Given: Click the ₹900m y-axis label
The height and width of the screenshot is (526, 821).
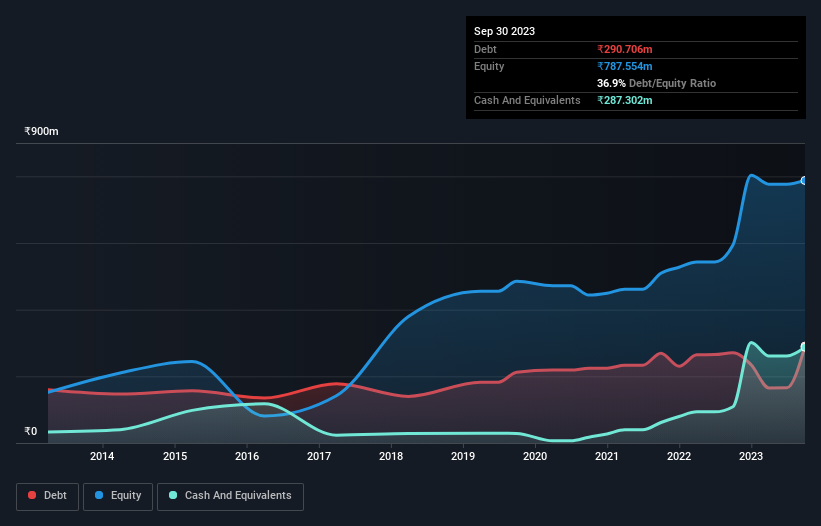Looking at the screenshot, I should [42, 132].
